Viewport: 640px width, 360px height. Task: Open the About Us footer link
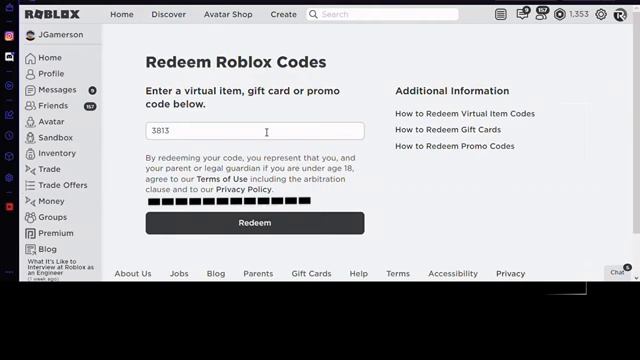coord(133,274)
